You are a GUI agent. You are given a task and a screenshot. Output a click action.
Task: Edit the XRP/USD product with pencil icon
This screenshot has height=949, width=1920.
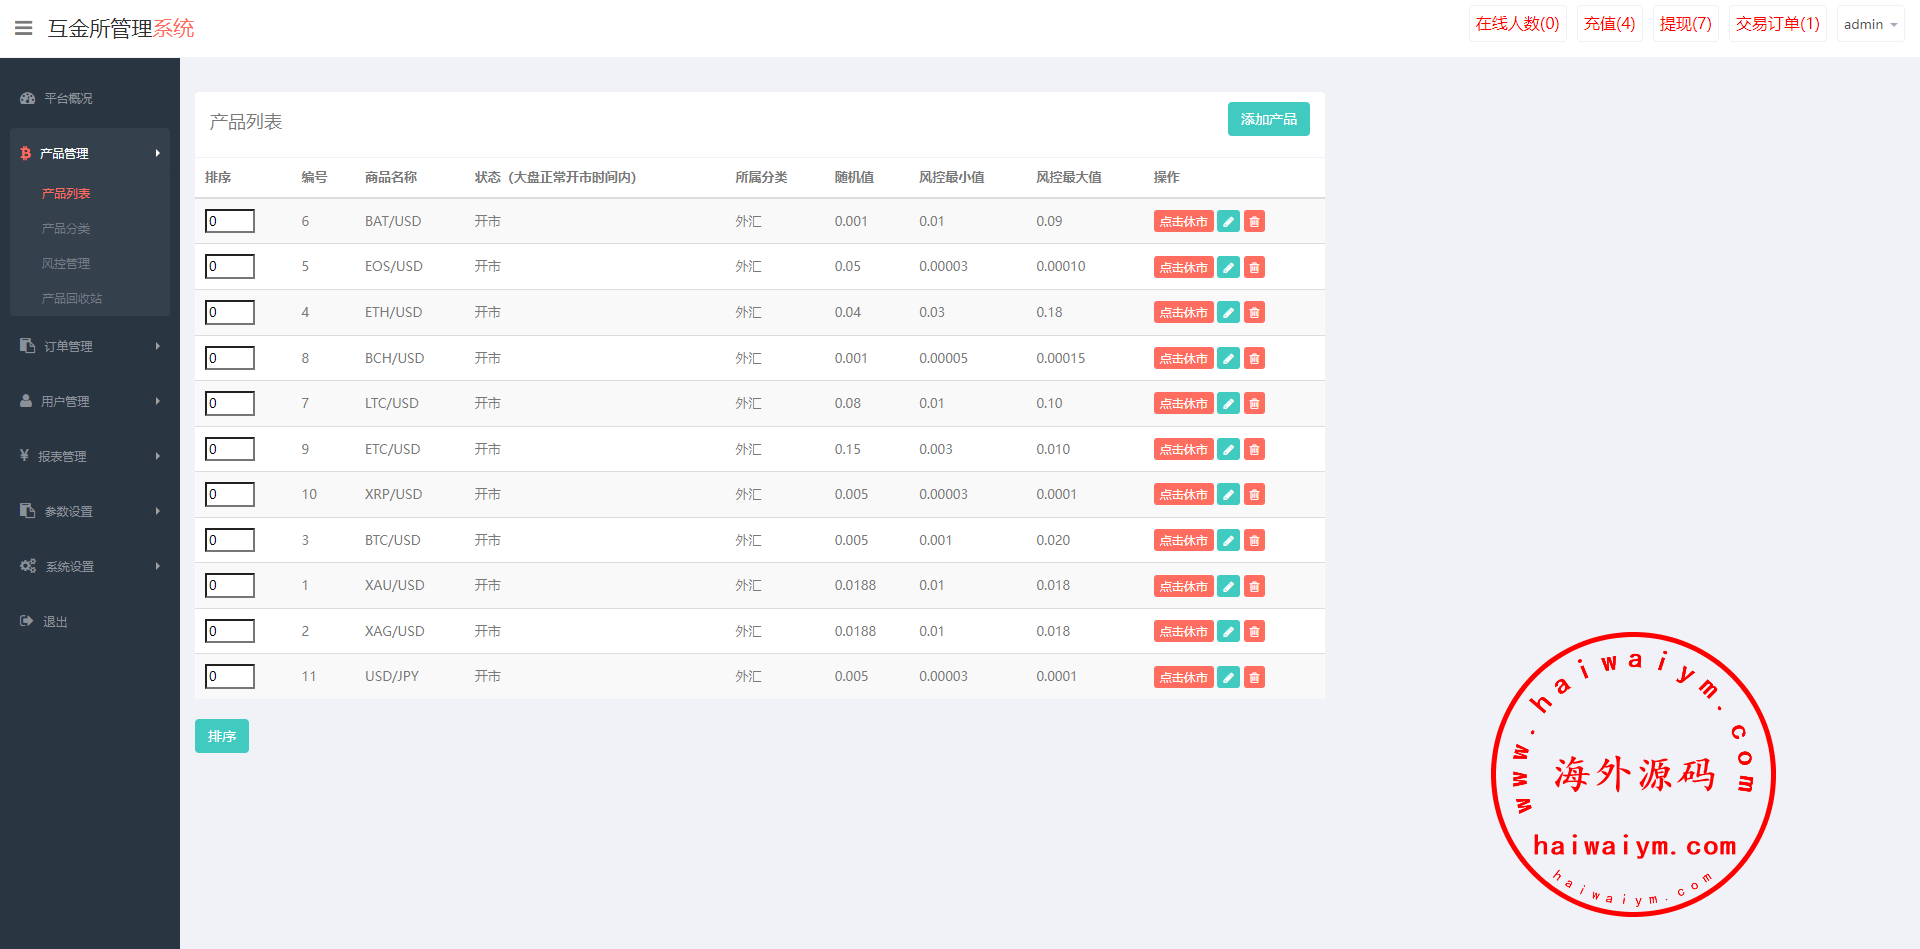1228,495
